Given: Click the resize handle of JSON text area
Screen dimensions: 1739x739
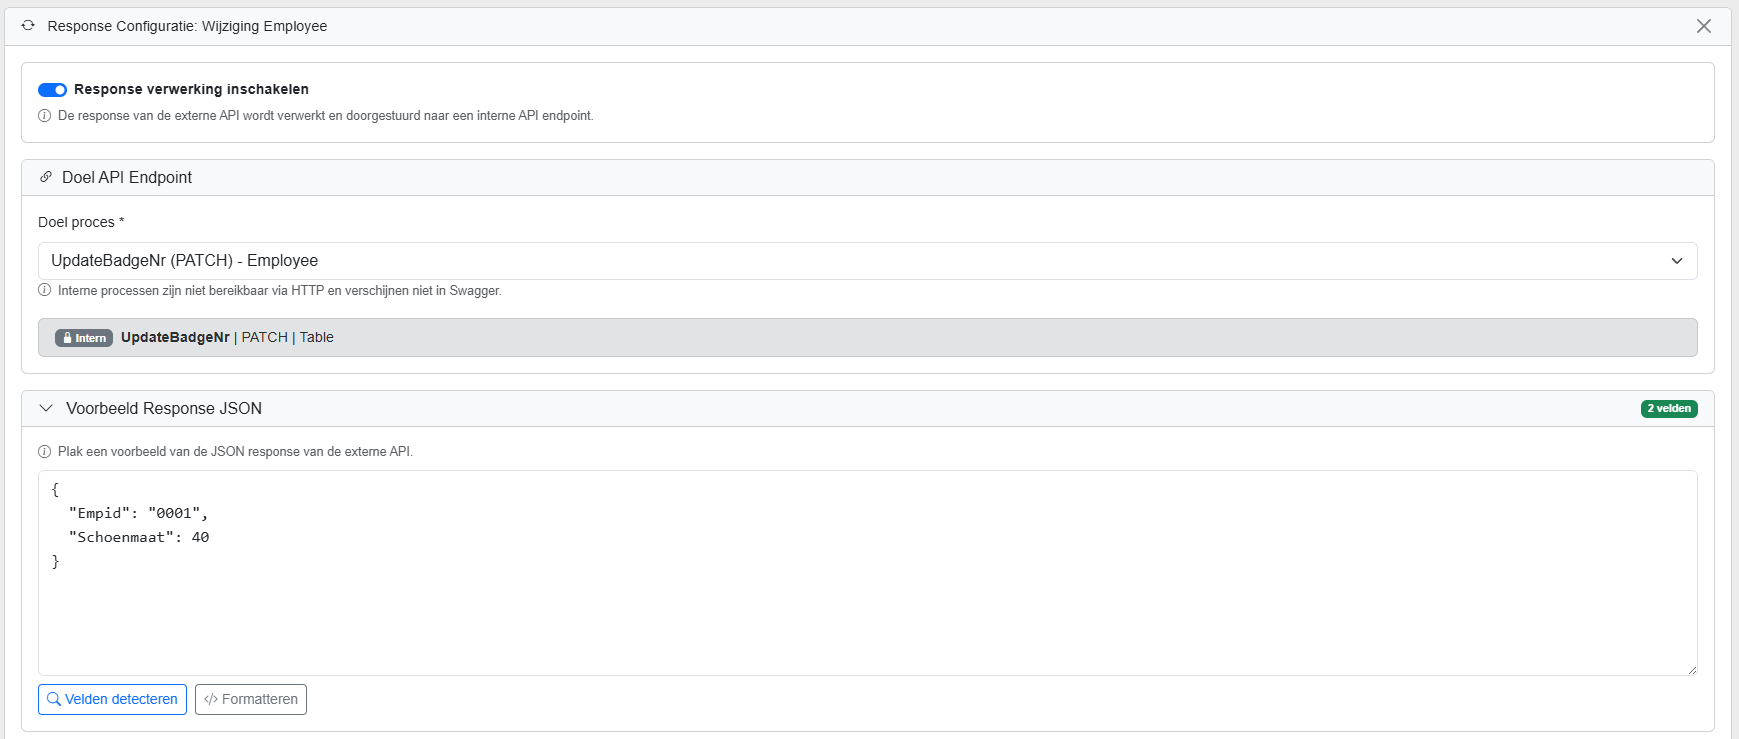Looking at the screenshot, I should click(1691, 670).
